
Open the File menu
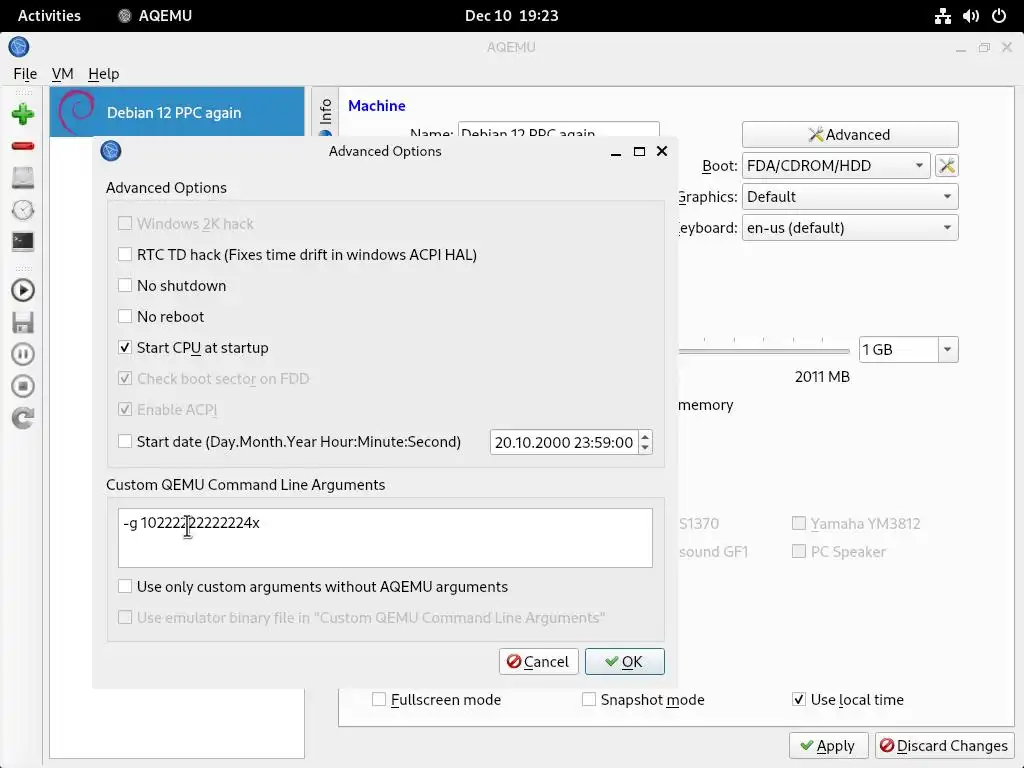pyautogui.click(x=25, y=74)
